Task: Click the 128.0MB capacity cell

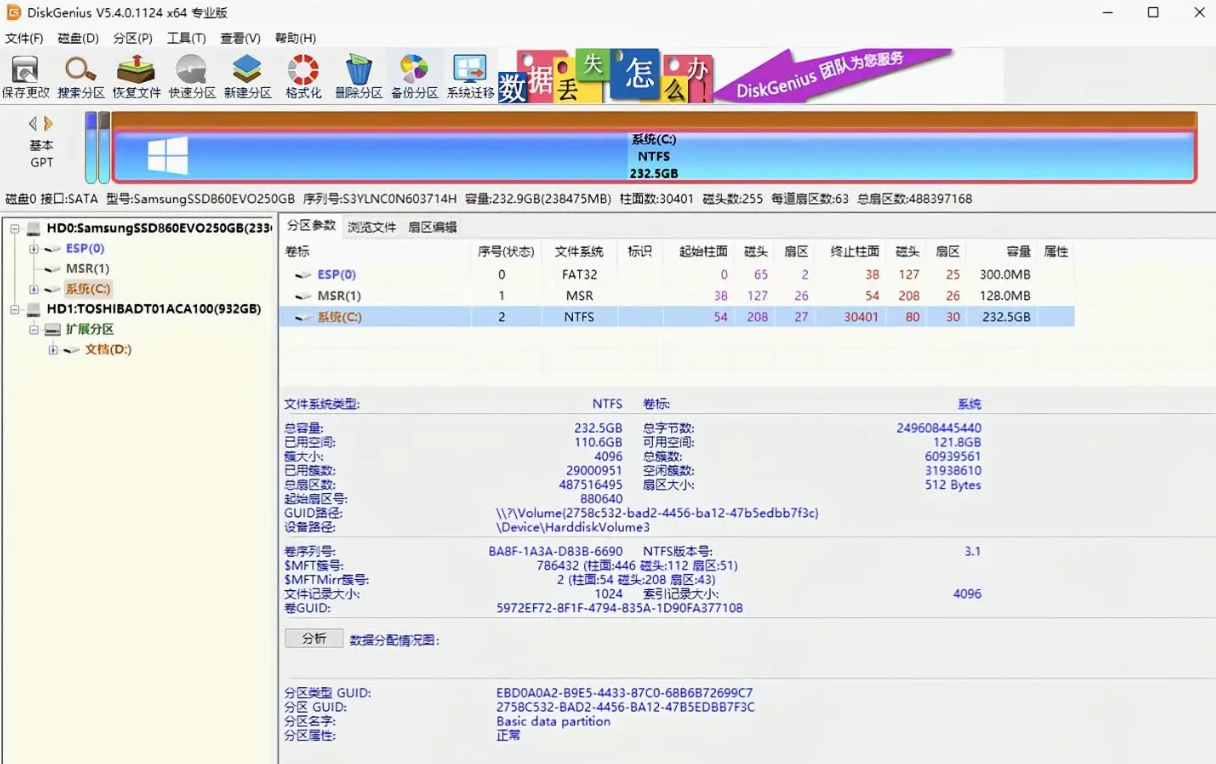Action: pos(1005,295)
